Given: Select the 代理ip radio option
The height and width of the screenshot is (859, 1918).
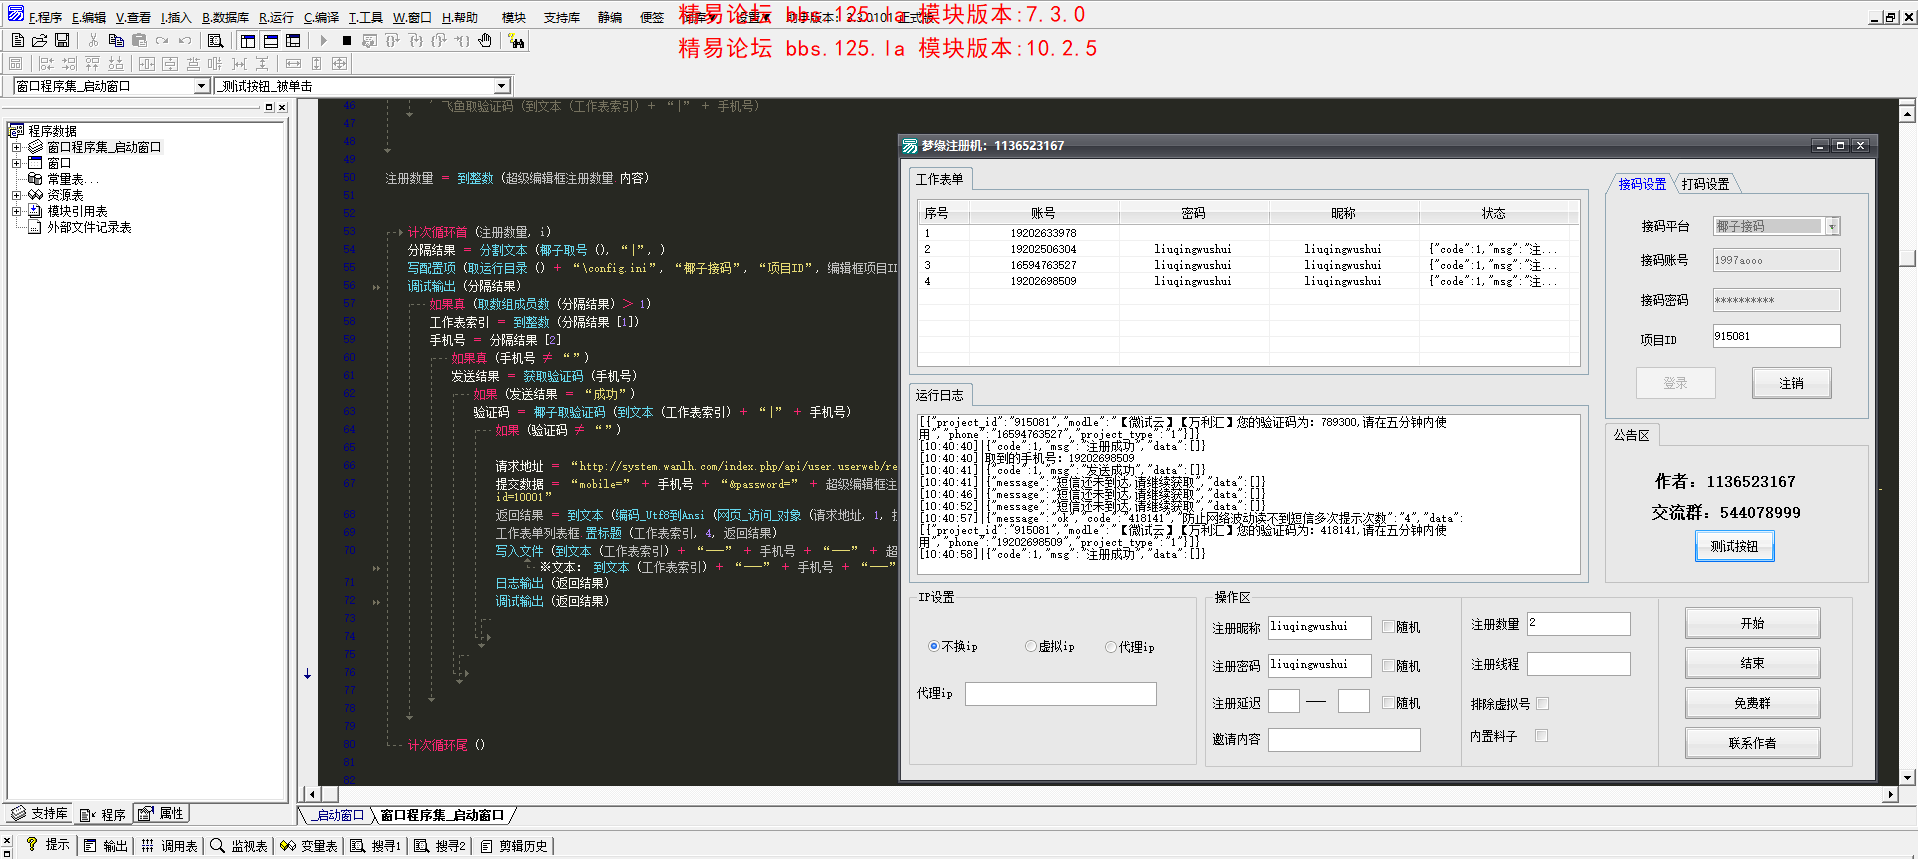Looking at the screenshot, I should [x=1111, y=647].
